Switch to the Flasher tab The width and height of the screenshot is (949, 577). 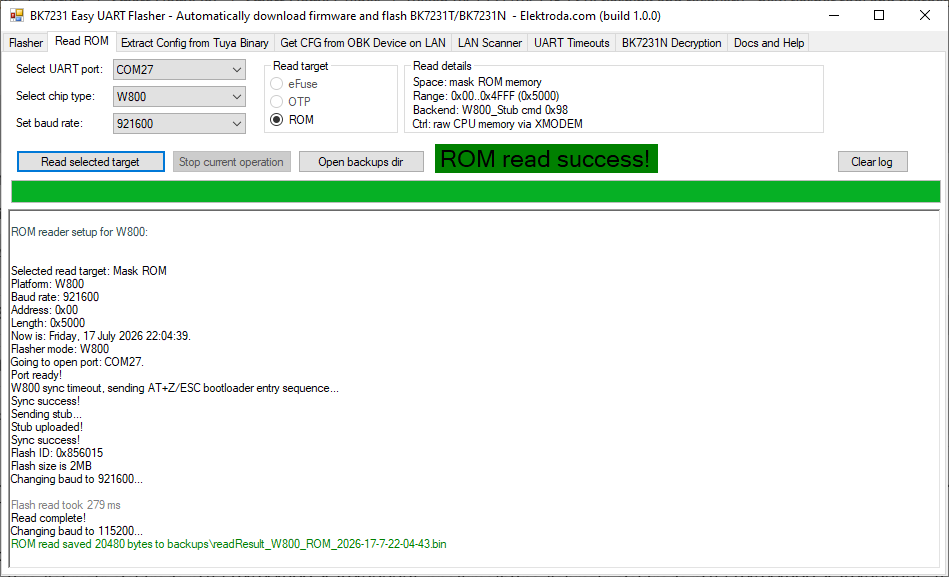pos(26,43)
